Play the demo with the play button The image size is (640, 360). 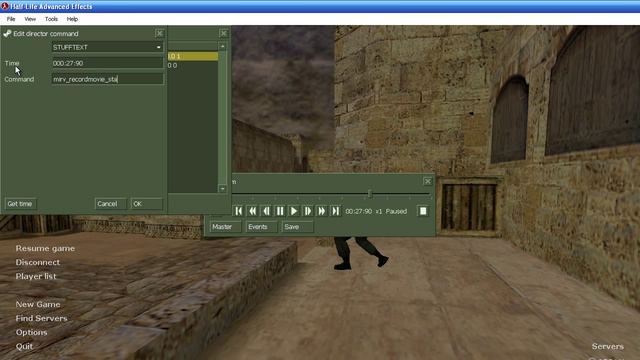pos(294,211)
